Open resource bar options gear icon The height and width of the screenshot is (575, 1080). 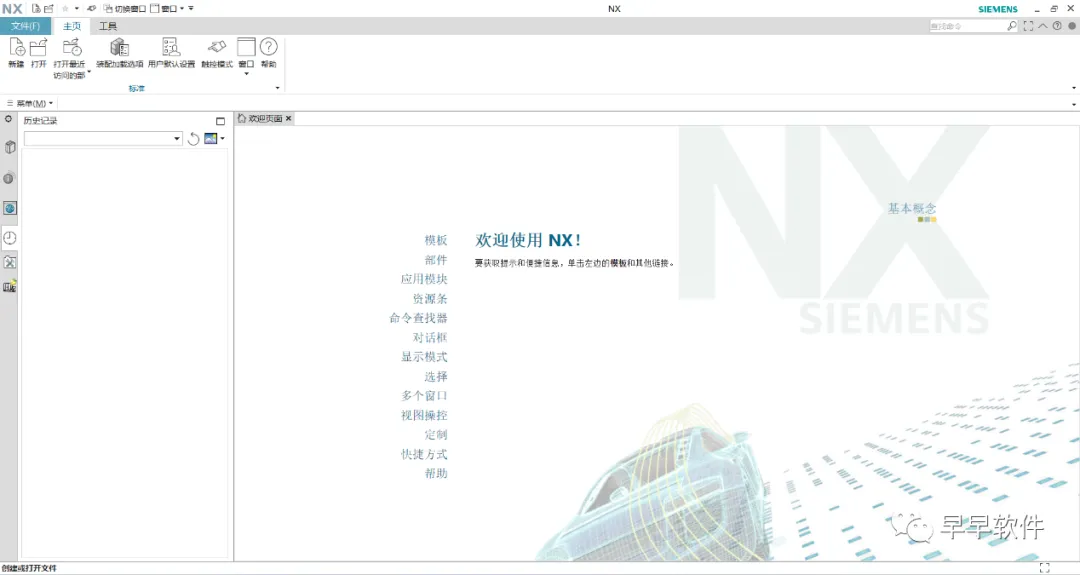(x=9, y=119)
